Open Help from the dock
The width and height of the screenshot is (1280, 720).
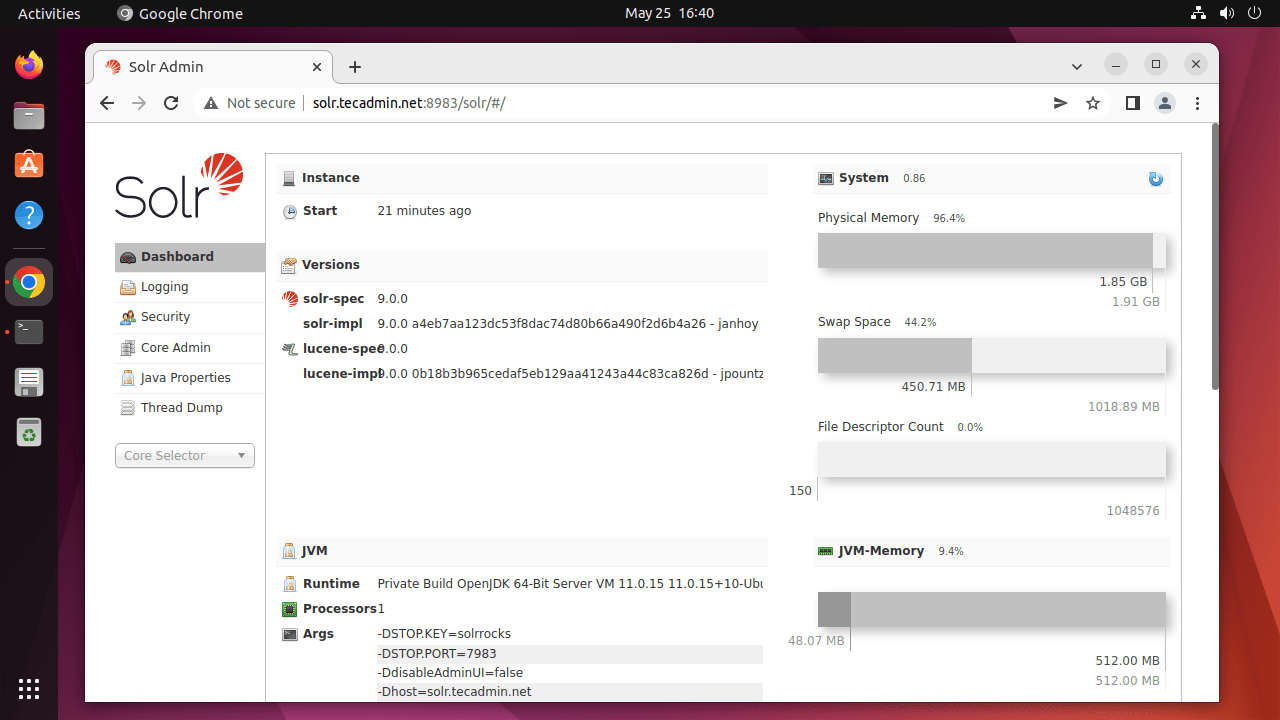tap(29, 215)
